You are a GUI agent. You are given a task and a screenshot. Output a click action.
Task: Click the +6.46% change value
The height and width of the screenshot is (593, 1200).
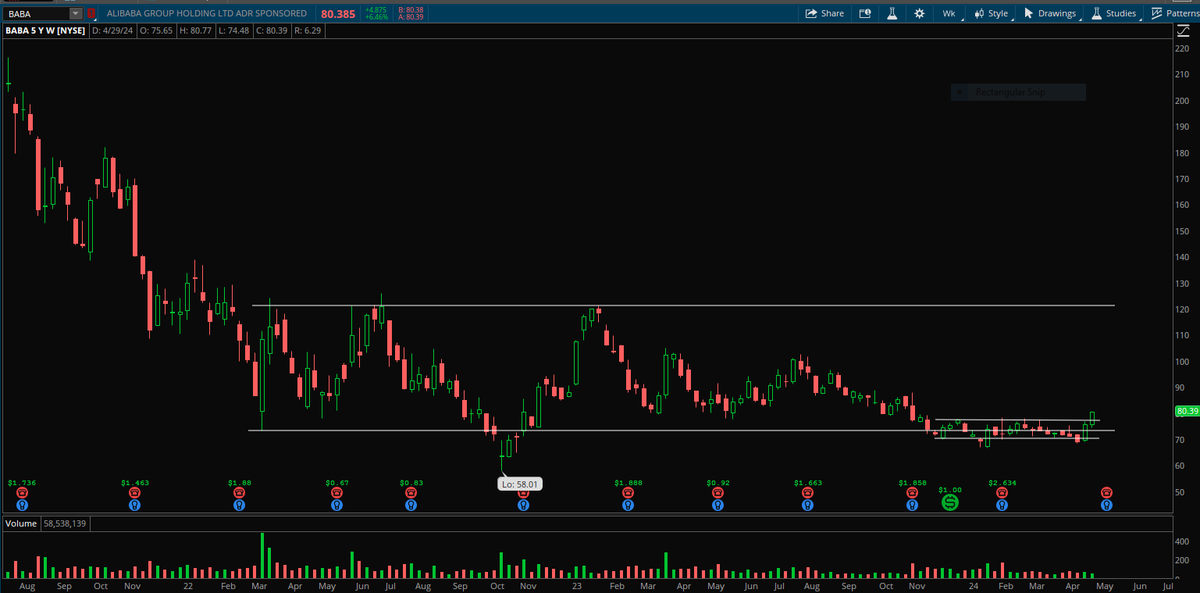pos(376,18)
